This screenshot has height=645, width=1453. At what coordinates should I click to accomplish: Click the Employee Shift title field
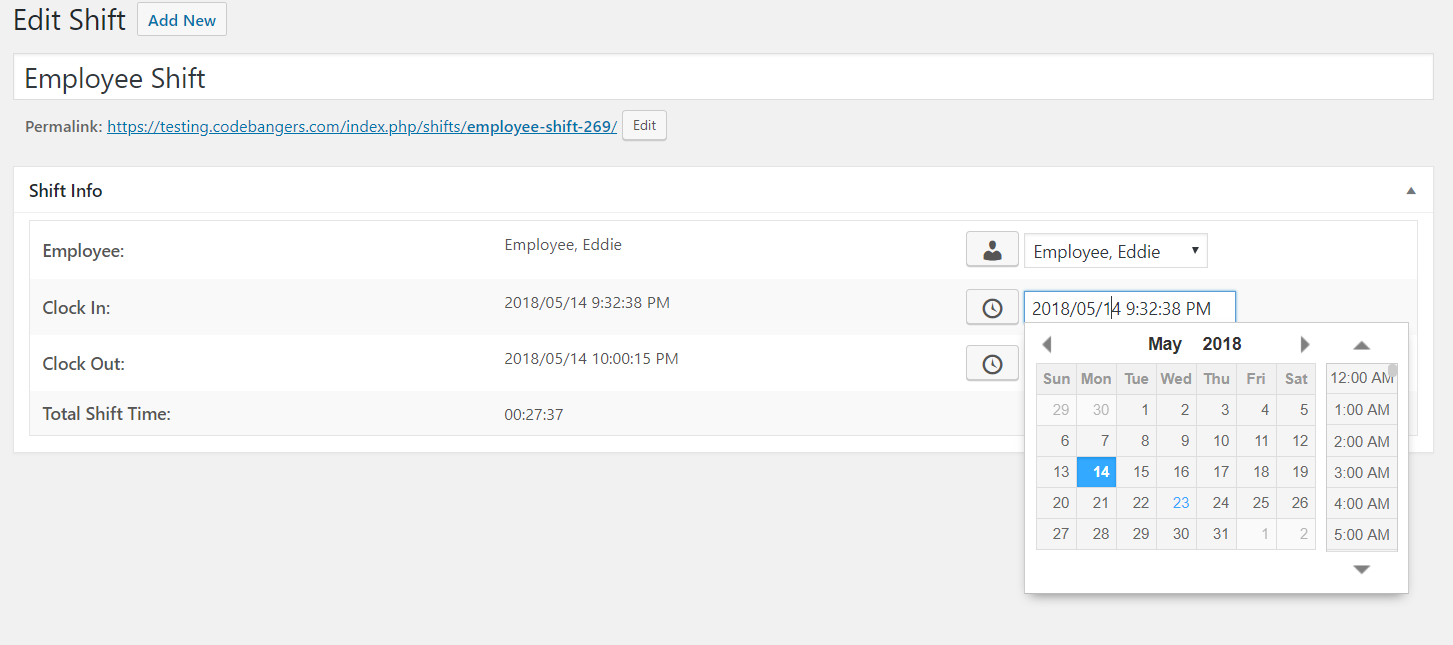[400, 77]
